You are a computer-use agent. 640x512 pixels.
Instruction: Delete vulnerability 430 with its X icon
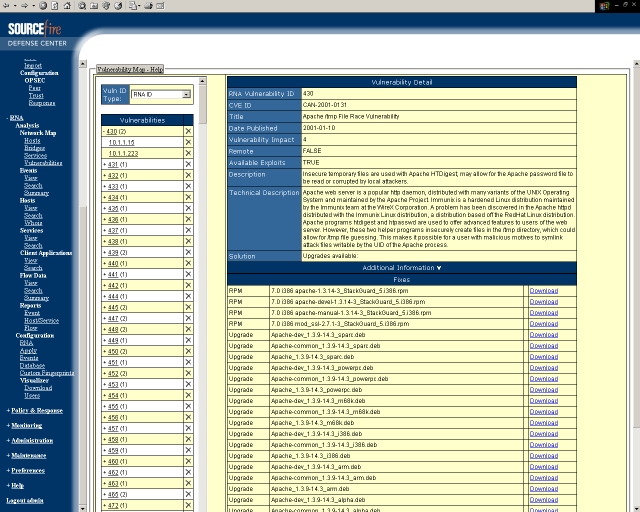(x=188, y=131)
